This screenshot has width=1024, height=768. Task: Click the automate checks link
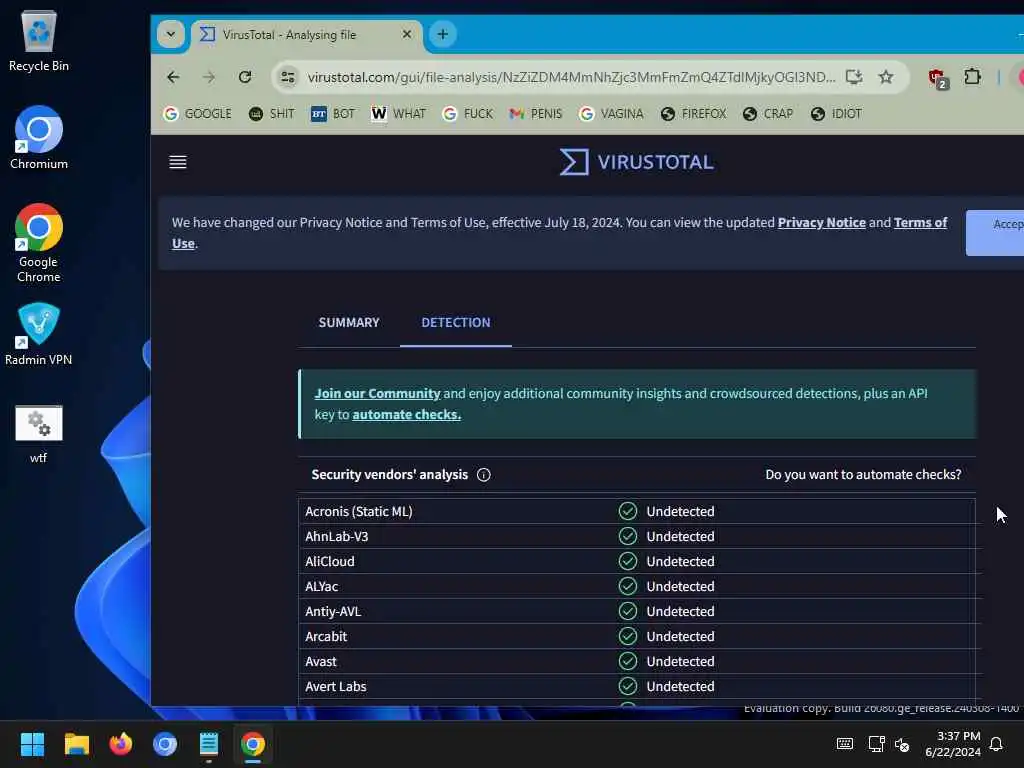click(406, 415)
